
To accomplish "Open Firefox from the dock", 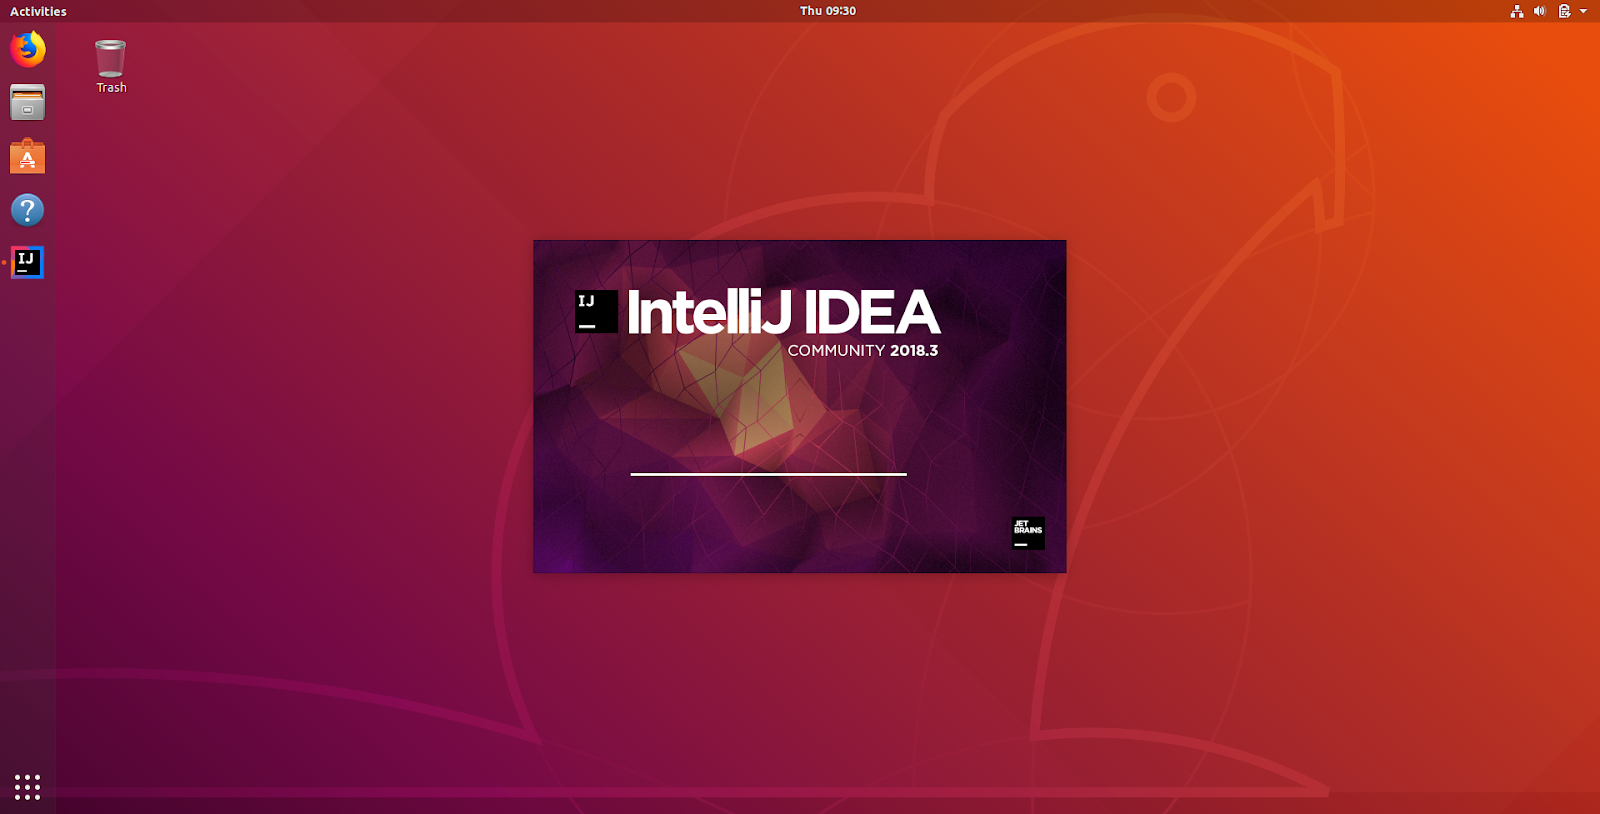I will [x=28, y=49].
